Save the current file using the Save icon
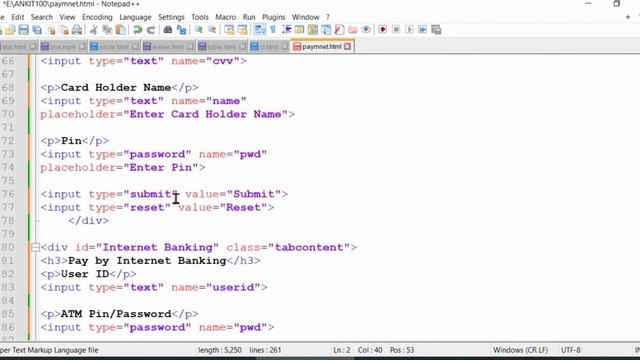 24,30
